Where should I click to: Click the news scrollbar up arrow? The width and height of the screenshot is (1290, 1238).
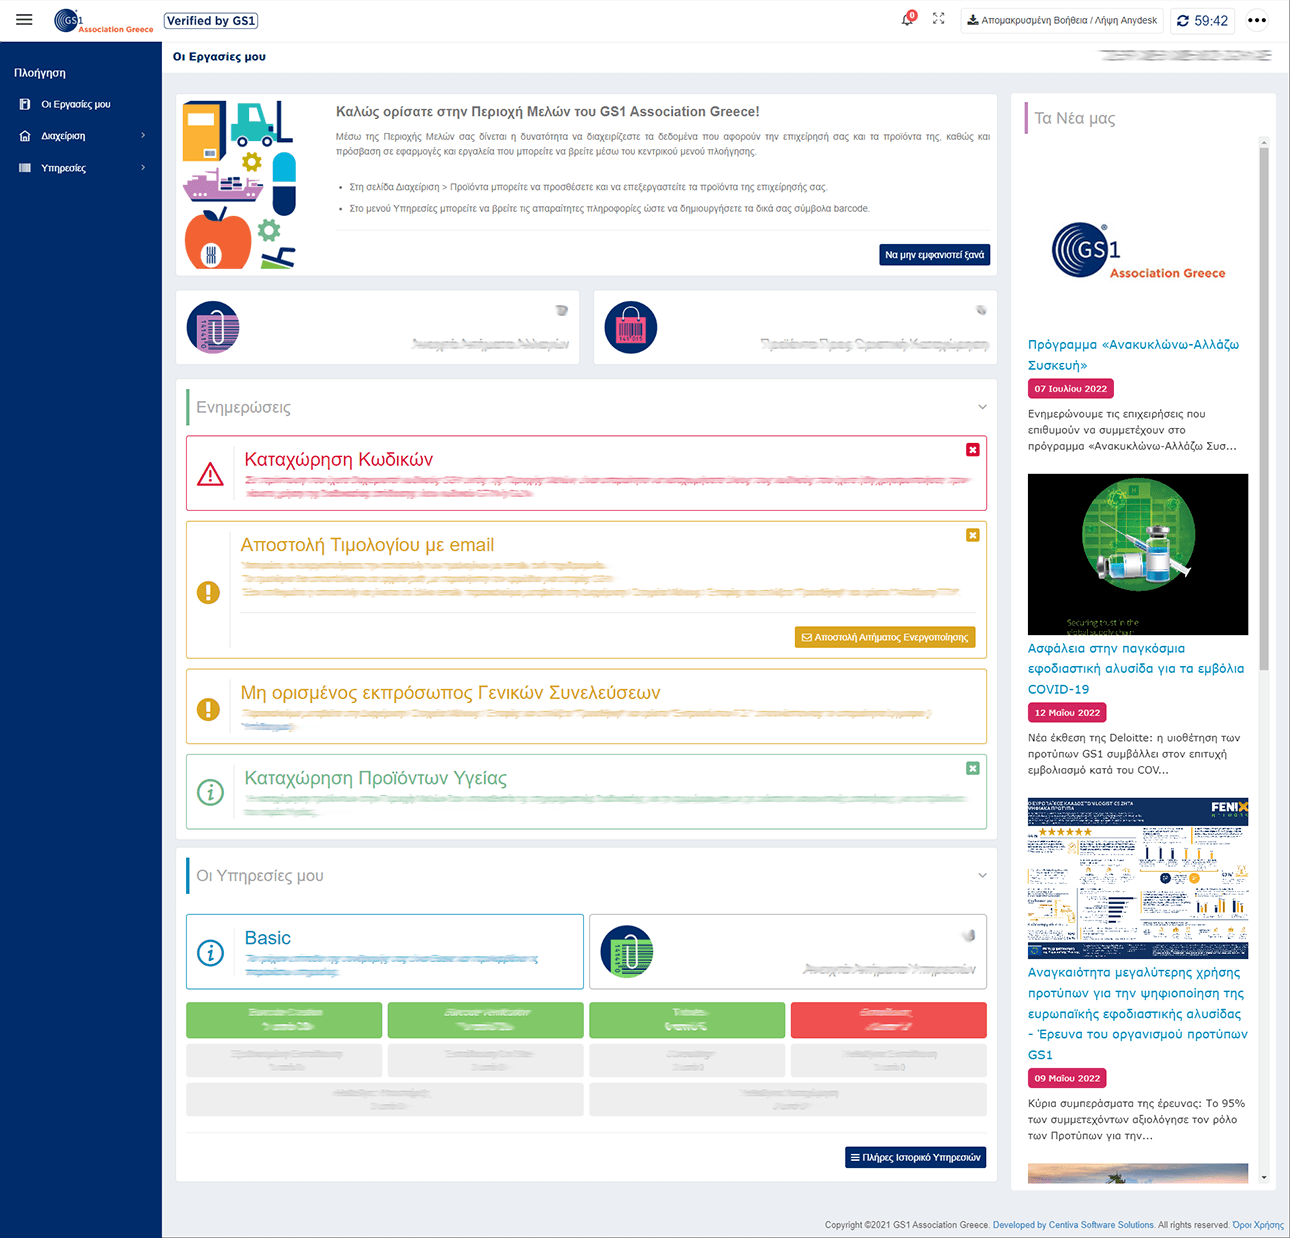pyautogui.click(x=1264, y=143)
